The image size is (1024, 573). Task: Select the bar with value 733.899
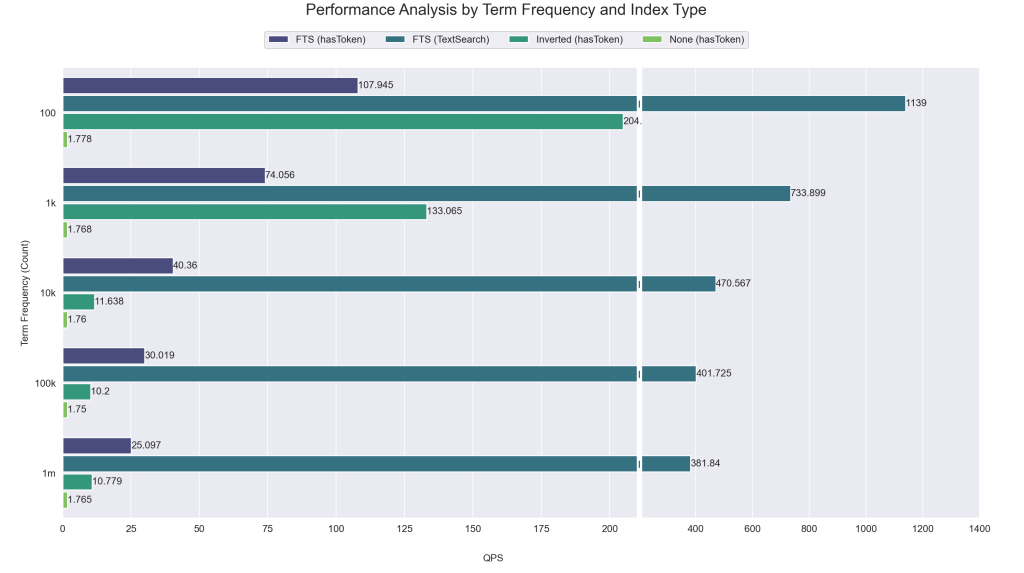point(426,193)
